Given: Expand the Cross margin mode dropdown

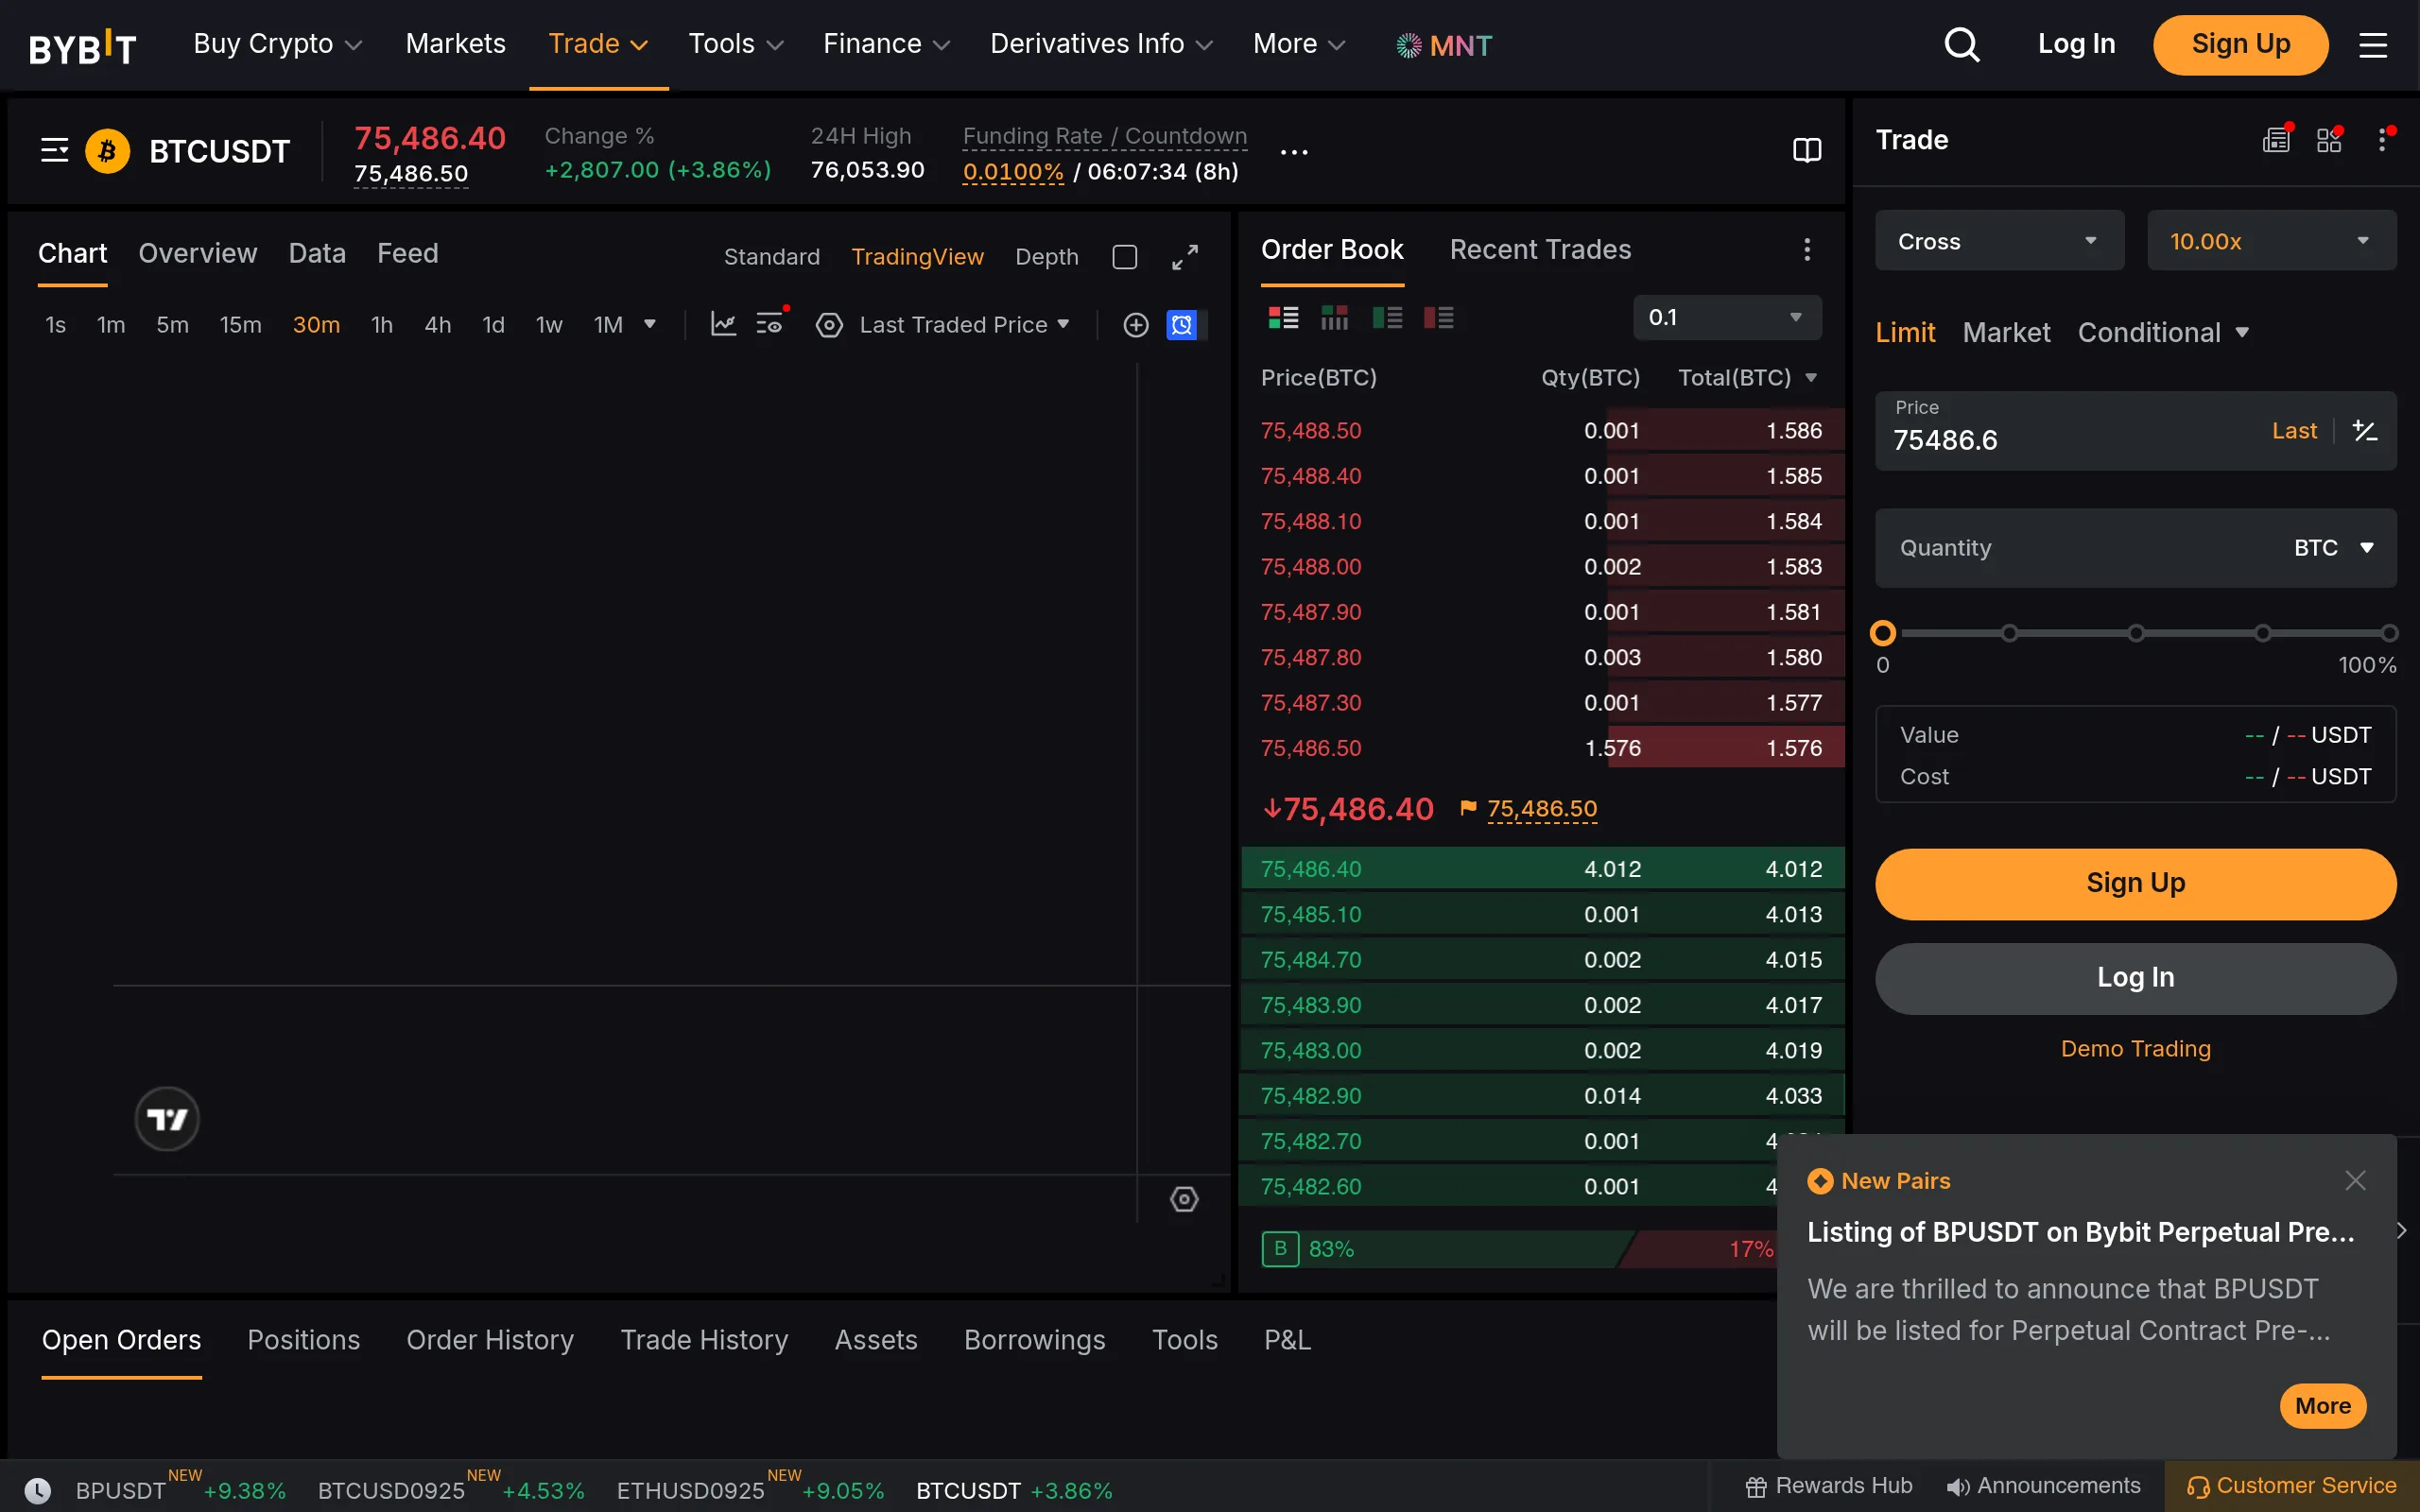Looking at the screenshot, I should pyautogui.click(x=1997, y=240).
